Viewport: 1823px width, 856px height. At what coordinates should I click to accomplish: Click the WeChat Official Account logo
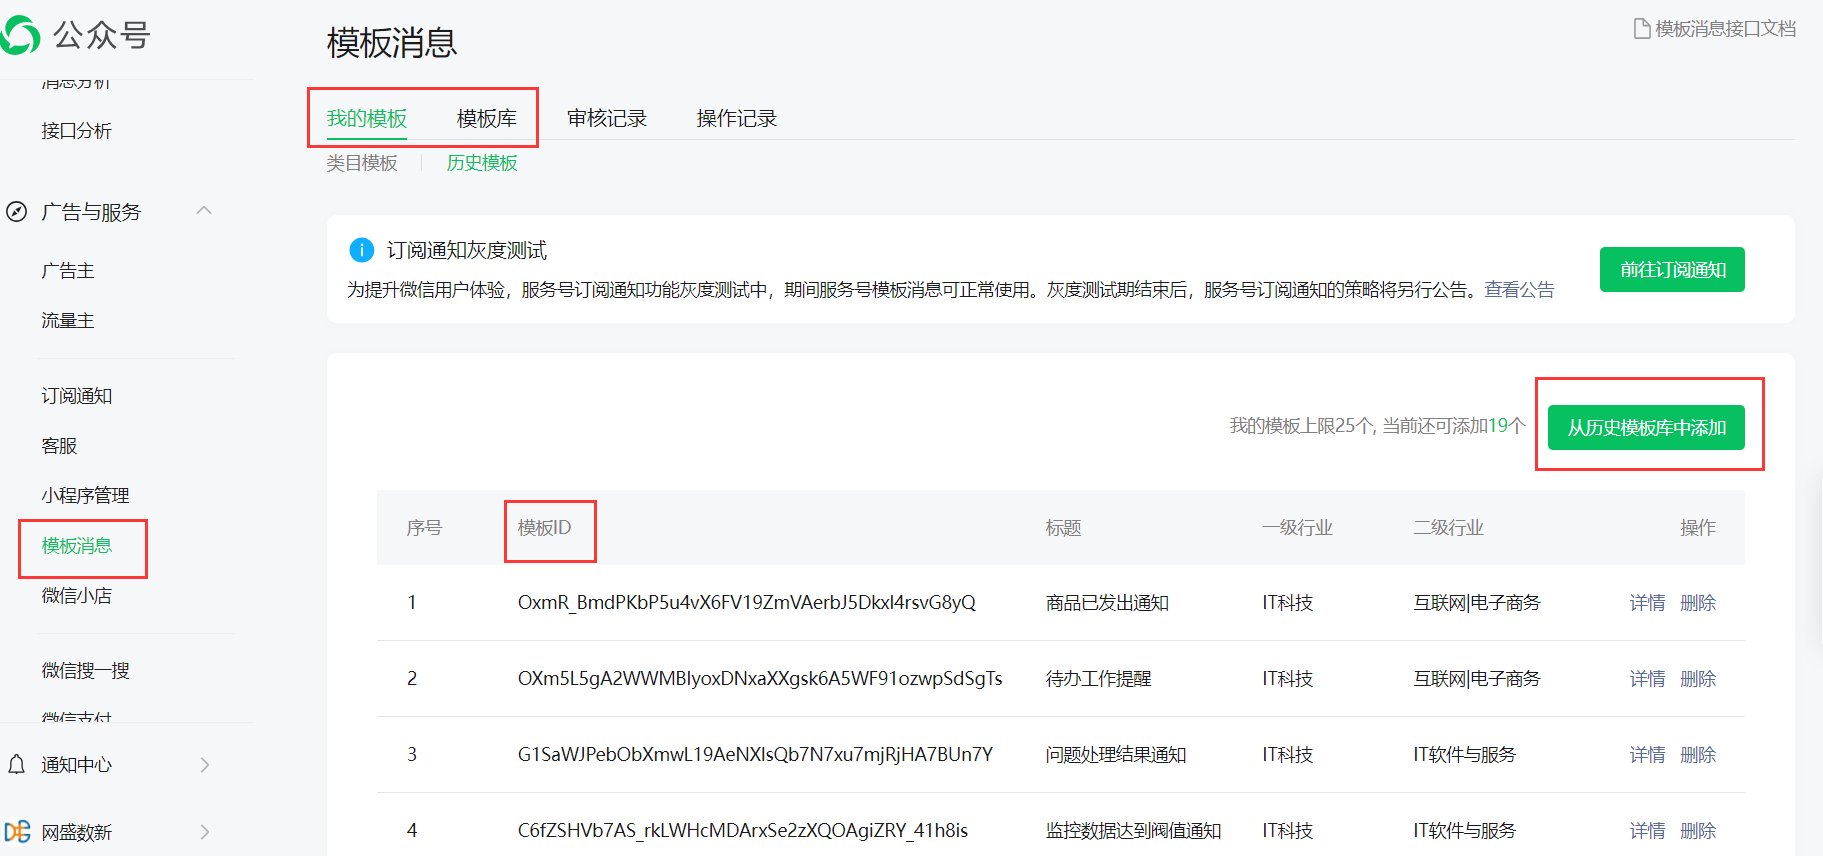pyautogui.click(x=20, y=35)
